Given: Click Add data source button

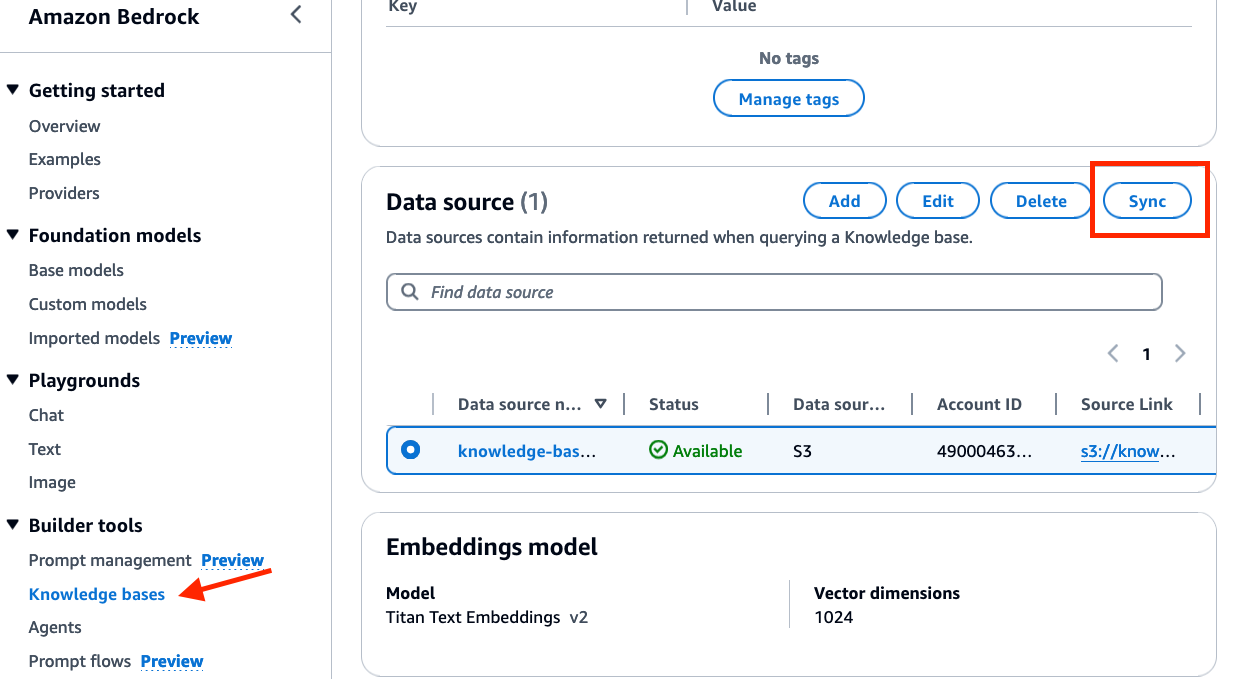Looking at the screenshot, I should (x=845, y=201).
